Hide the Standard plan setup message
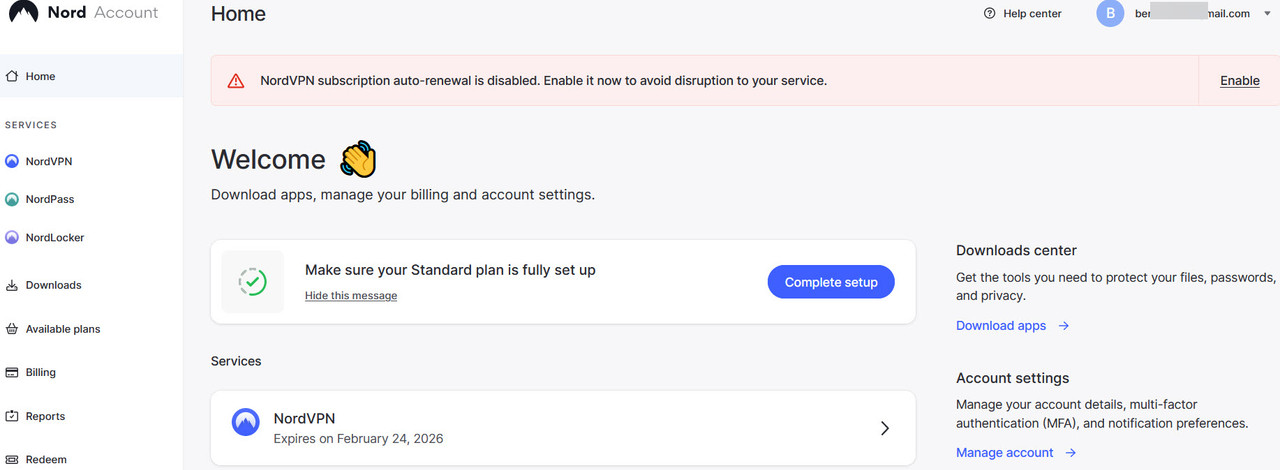The height and width of the screenshot is (470, 1280). (351, 296)
